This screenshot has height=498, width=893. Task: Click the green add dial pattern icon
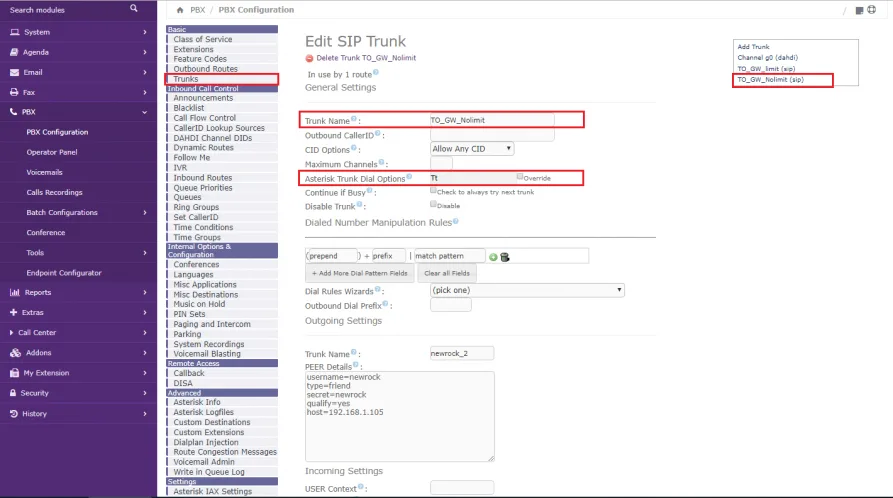(493, 257)
